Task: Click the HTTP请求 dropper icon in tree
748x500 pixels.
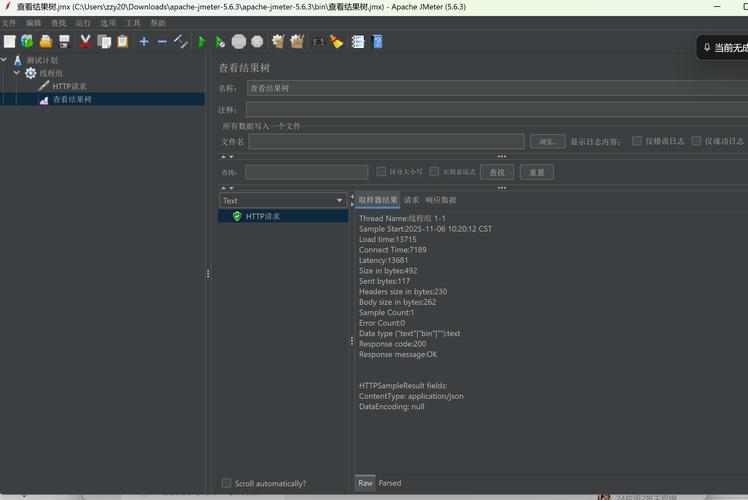Action: click(43, 86)
